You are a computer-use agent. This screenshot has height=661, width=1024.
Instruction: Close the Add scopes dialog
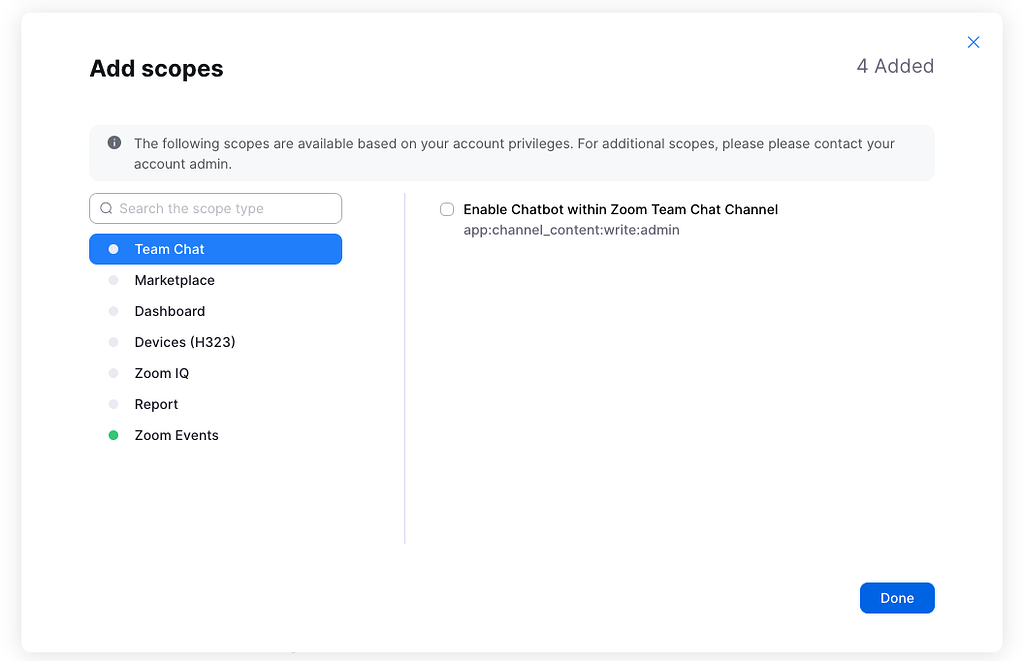tap(973, 42)
